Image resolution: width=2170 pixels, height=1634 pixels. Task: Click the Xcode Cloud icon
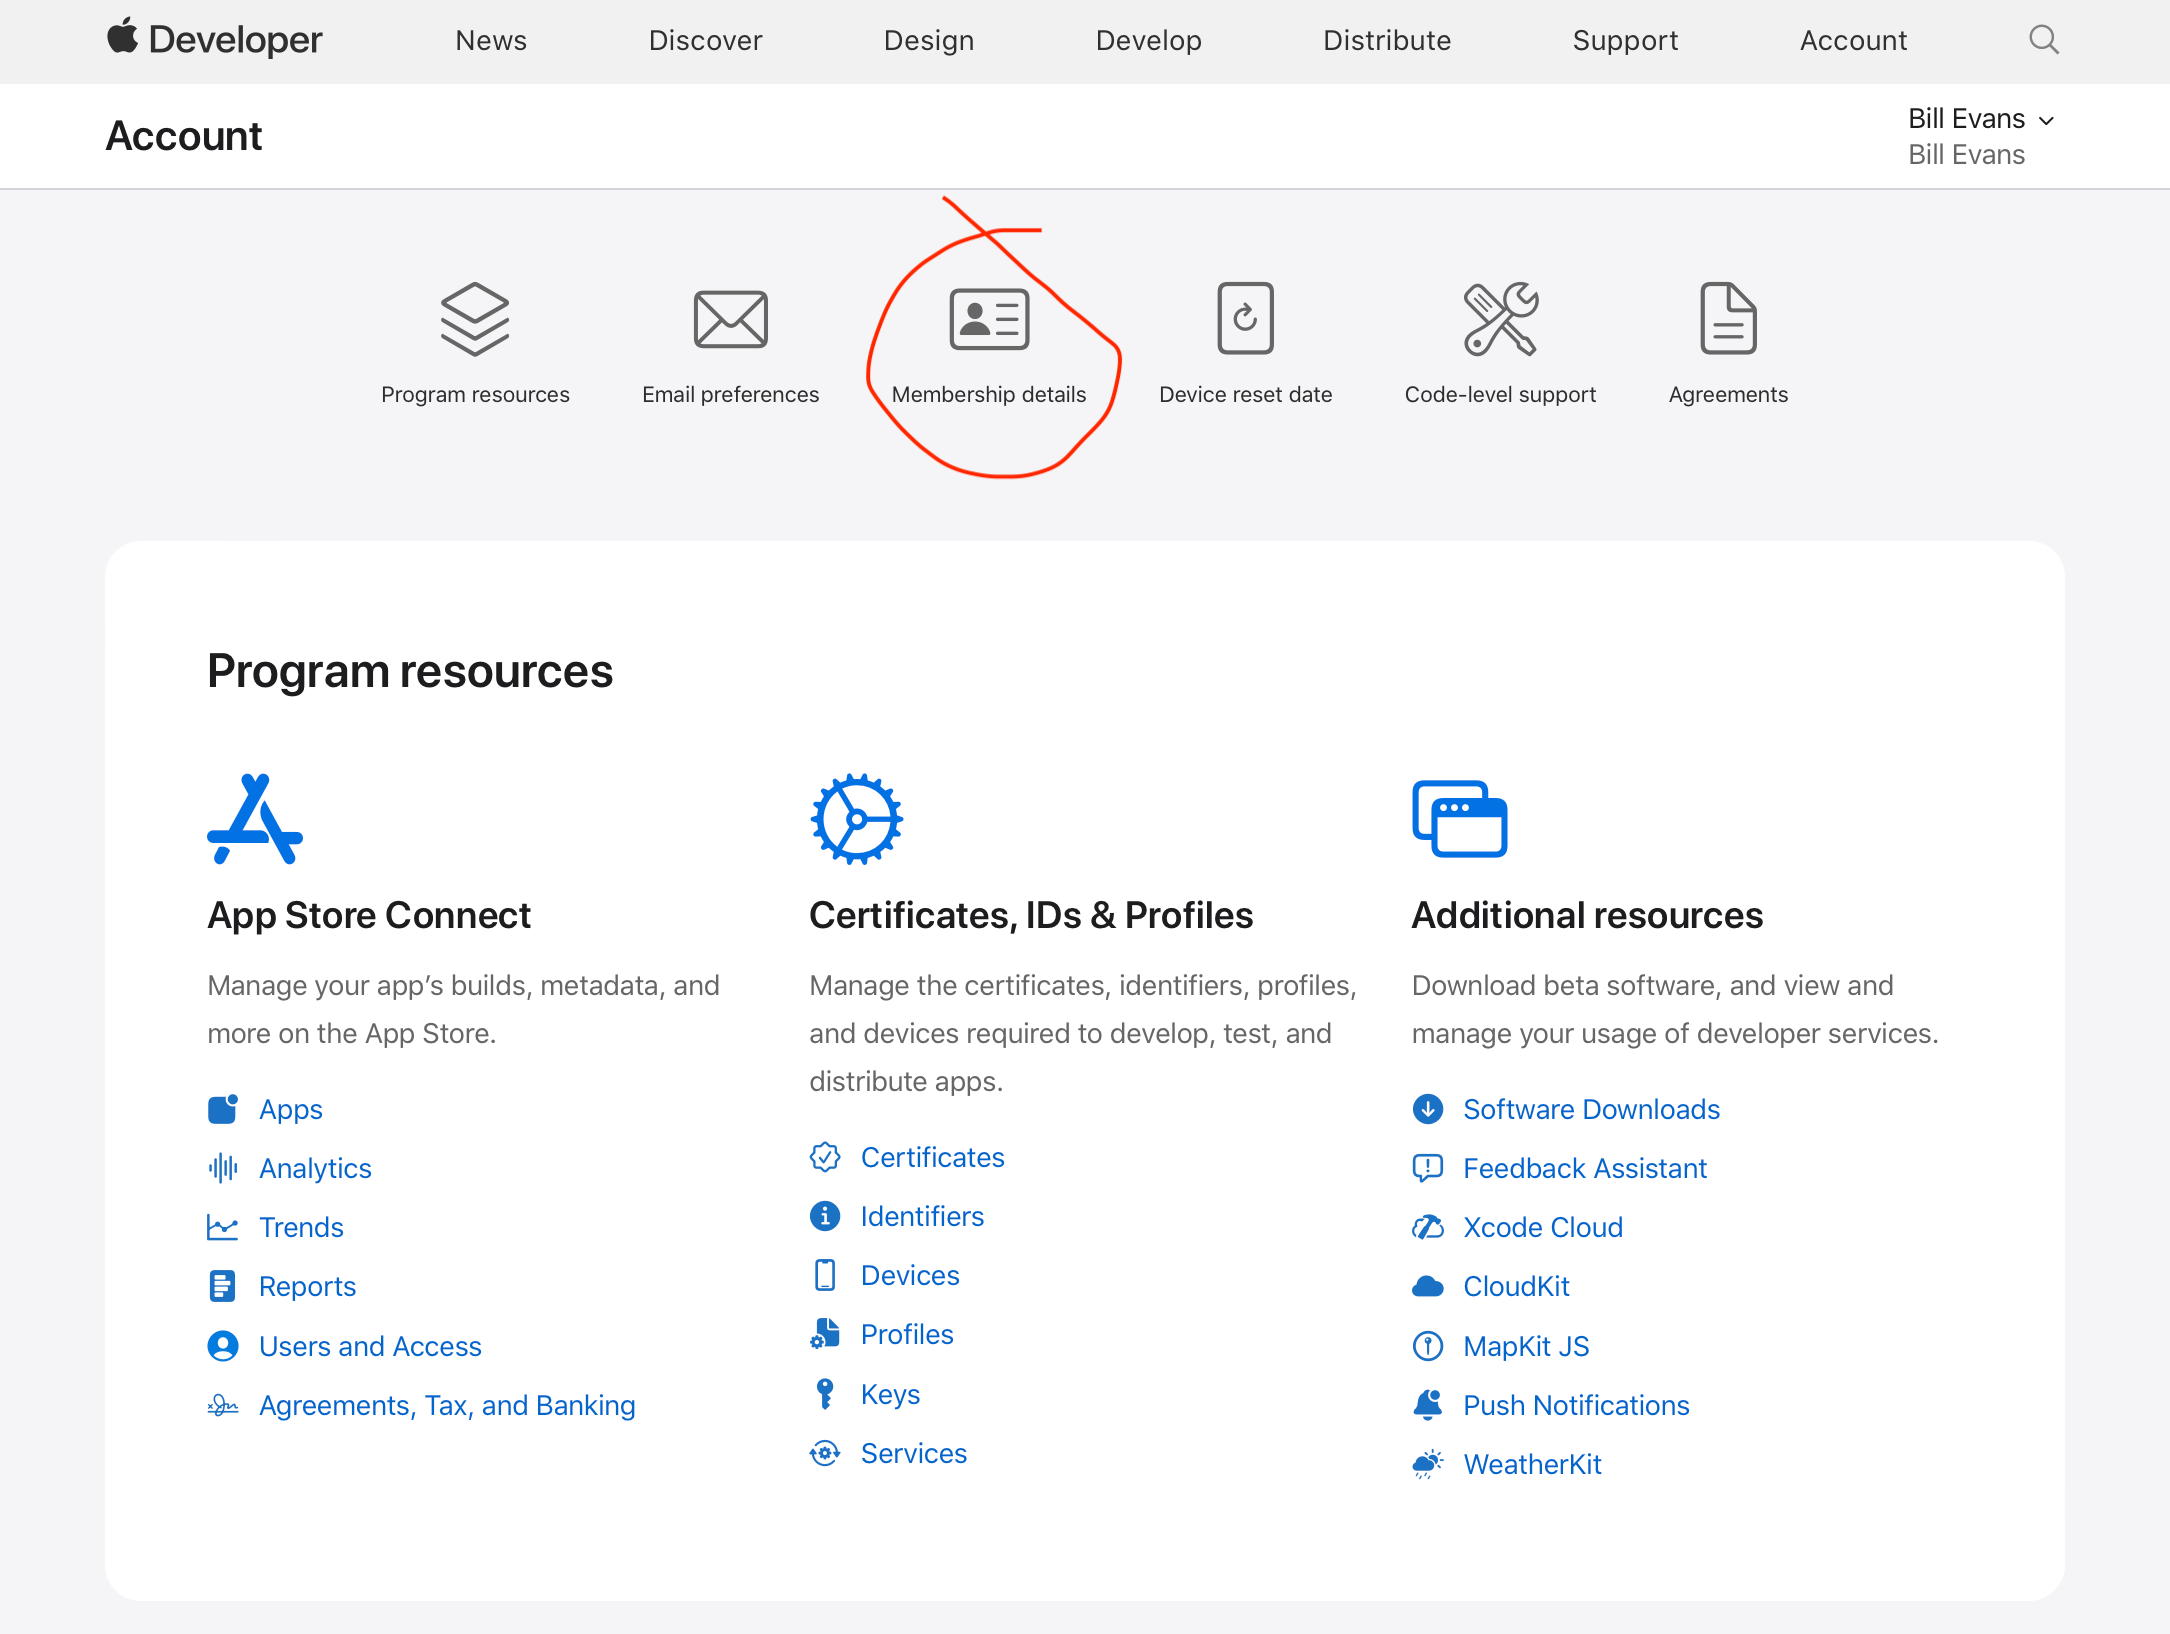coord(1428,1227)
